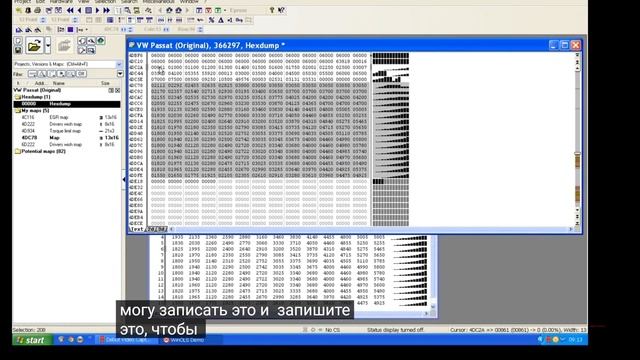This screenshot has width=640, height=360.
Task: Click the save disk icon in left panel
Action: click(x=18, y=50)
